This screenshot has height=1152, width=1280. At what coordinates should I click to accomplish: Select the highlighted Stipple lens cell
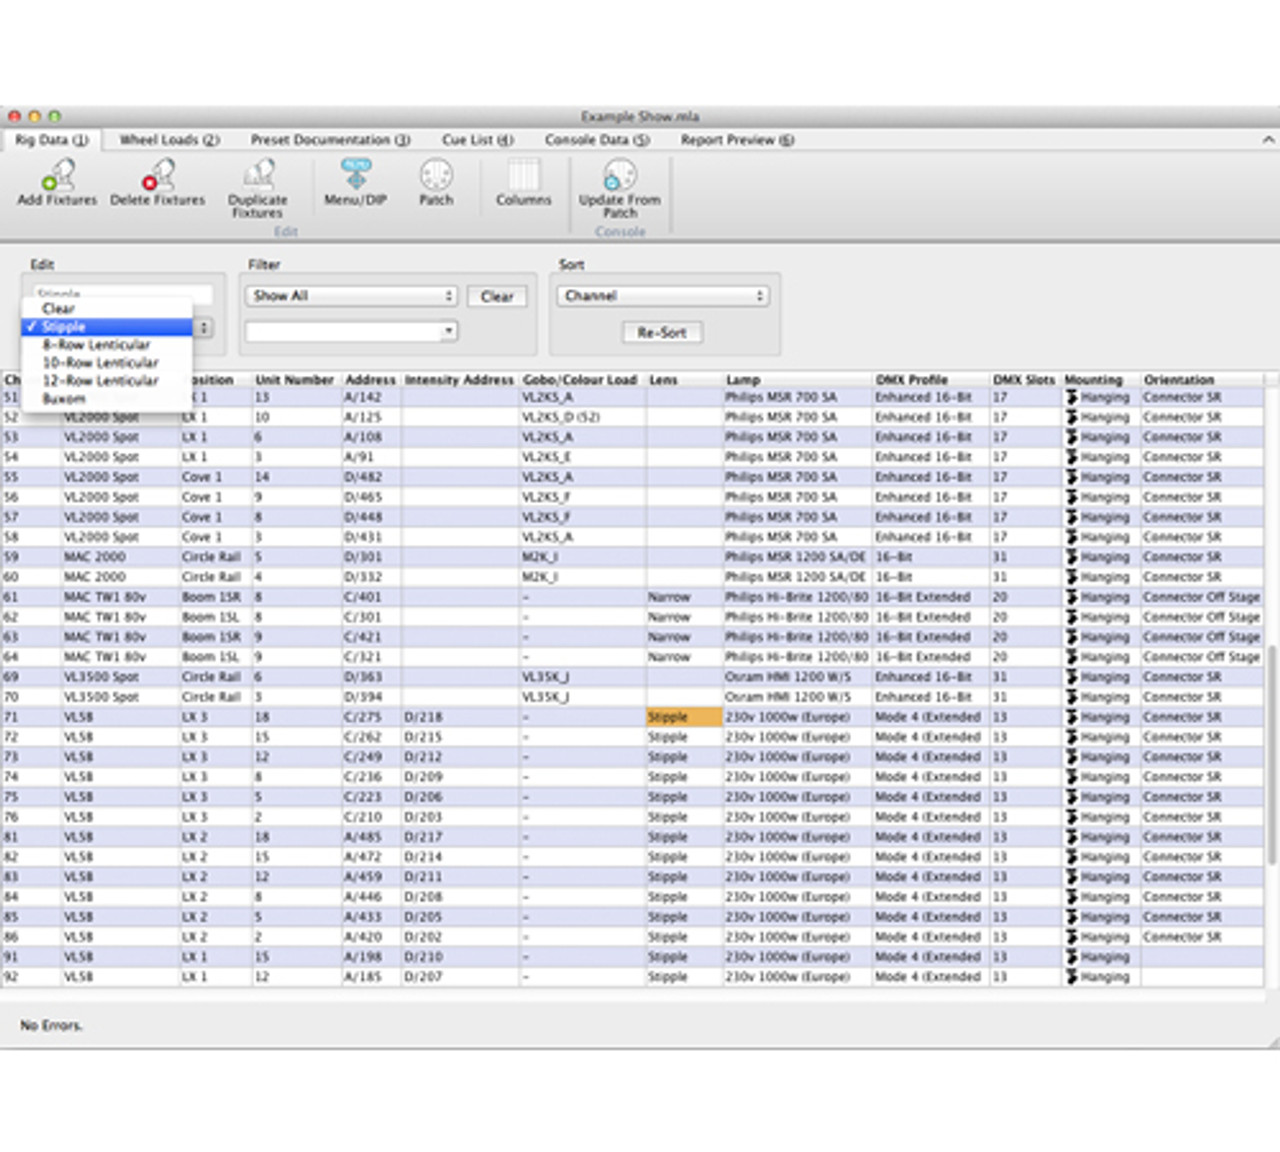click(684, 717)
